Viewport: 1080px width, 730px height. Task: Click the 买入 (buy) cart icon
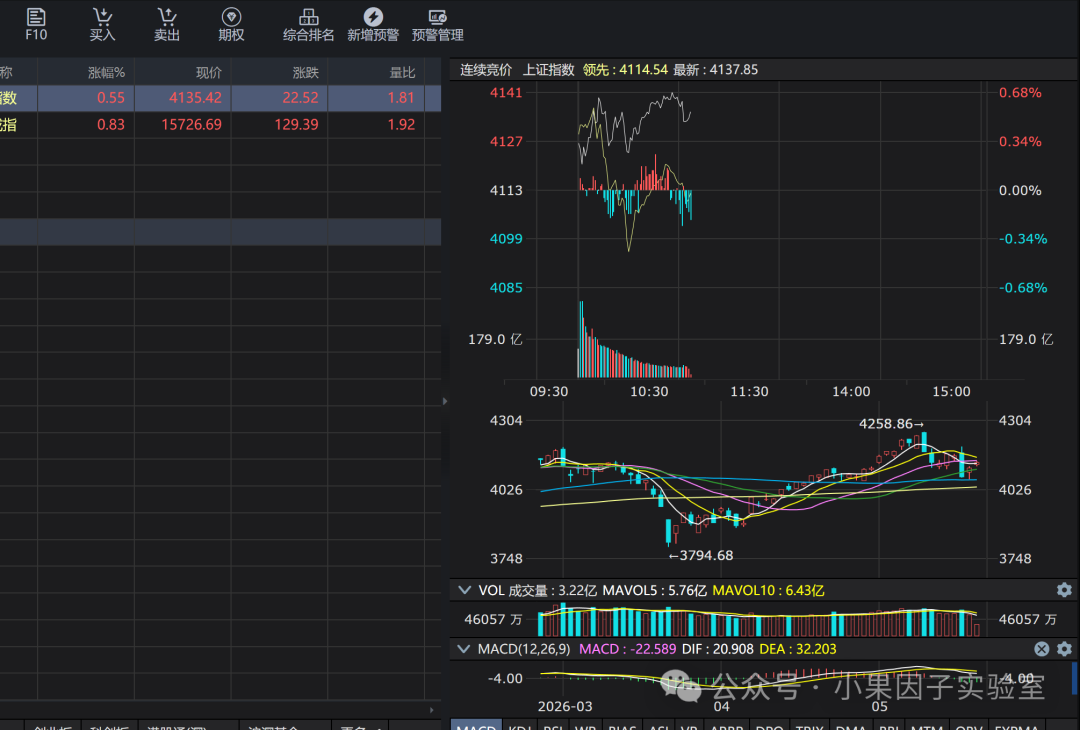pyautogui.click(x=102, y=25)
